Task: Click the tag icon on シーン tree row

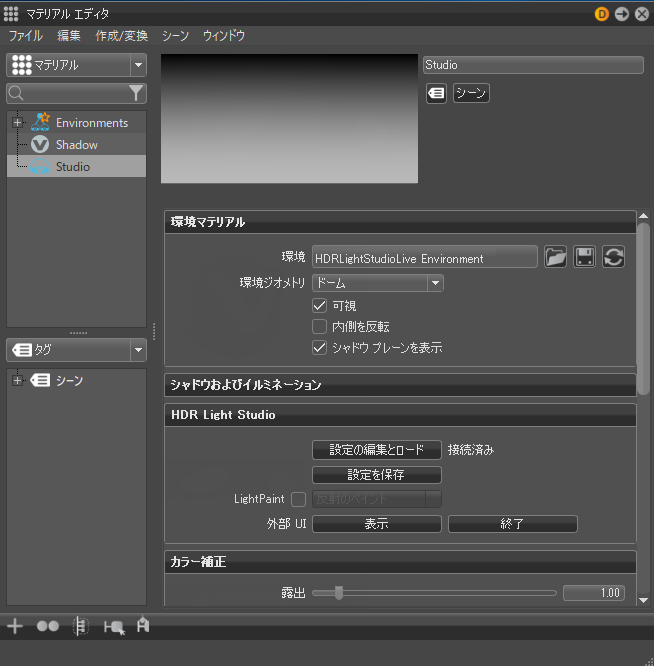Action: (40, 380)
